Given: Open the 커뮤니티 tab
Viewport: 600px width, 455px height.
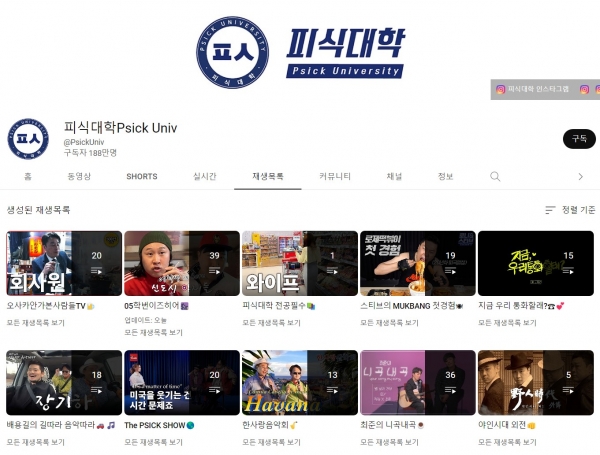Looking at the screenshot, I should 335,176.
